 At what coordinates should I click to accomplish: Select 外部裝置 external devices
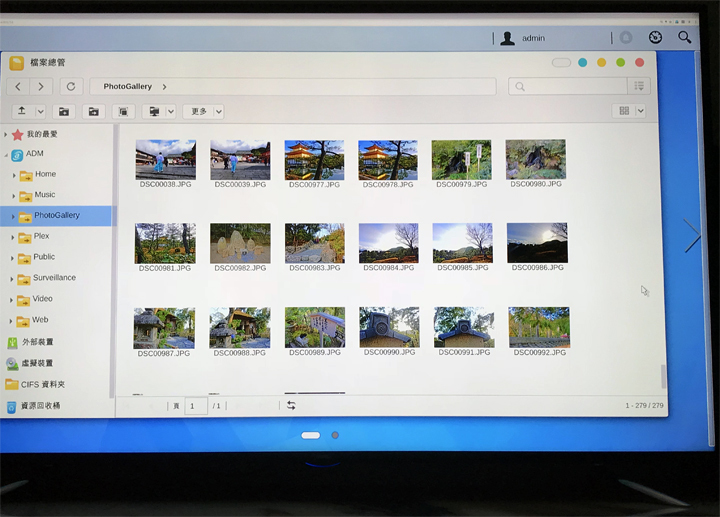point(38,342)
